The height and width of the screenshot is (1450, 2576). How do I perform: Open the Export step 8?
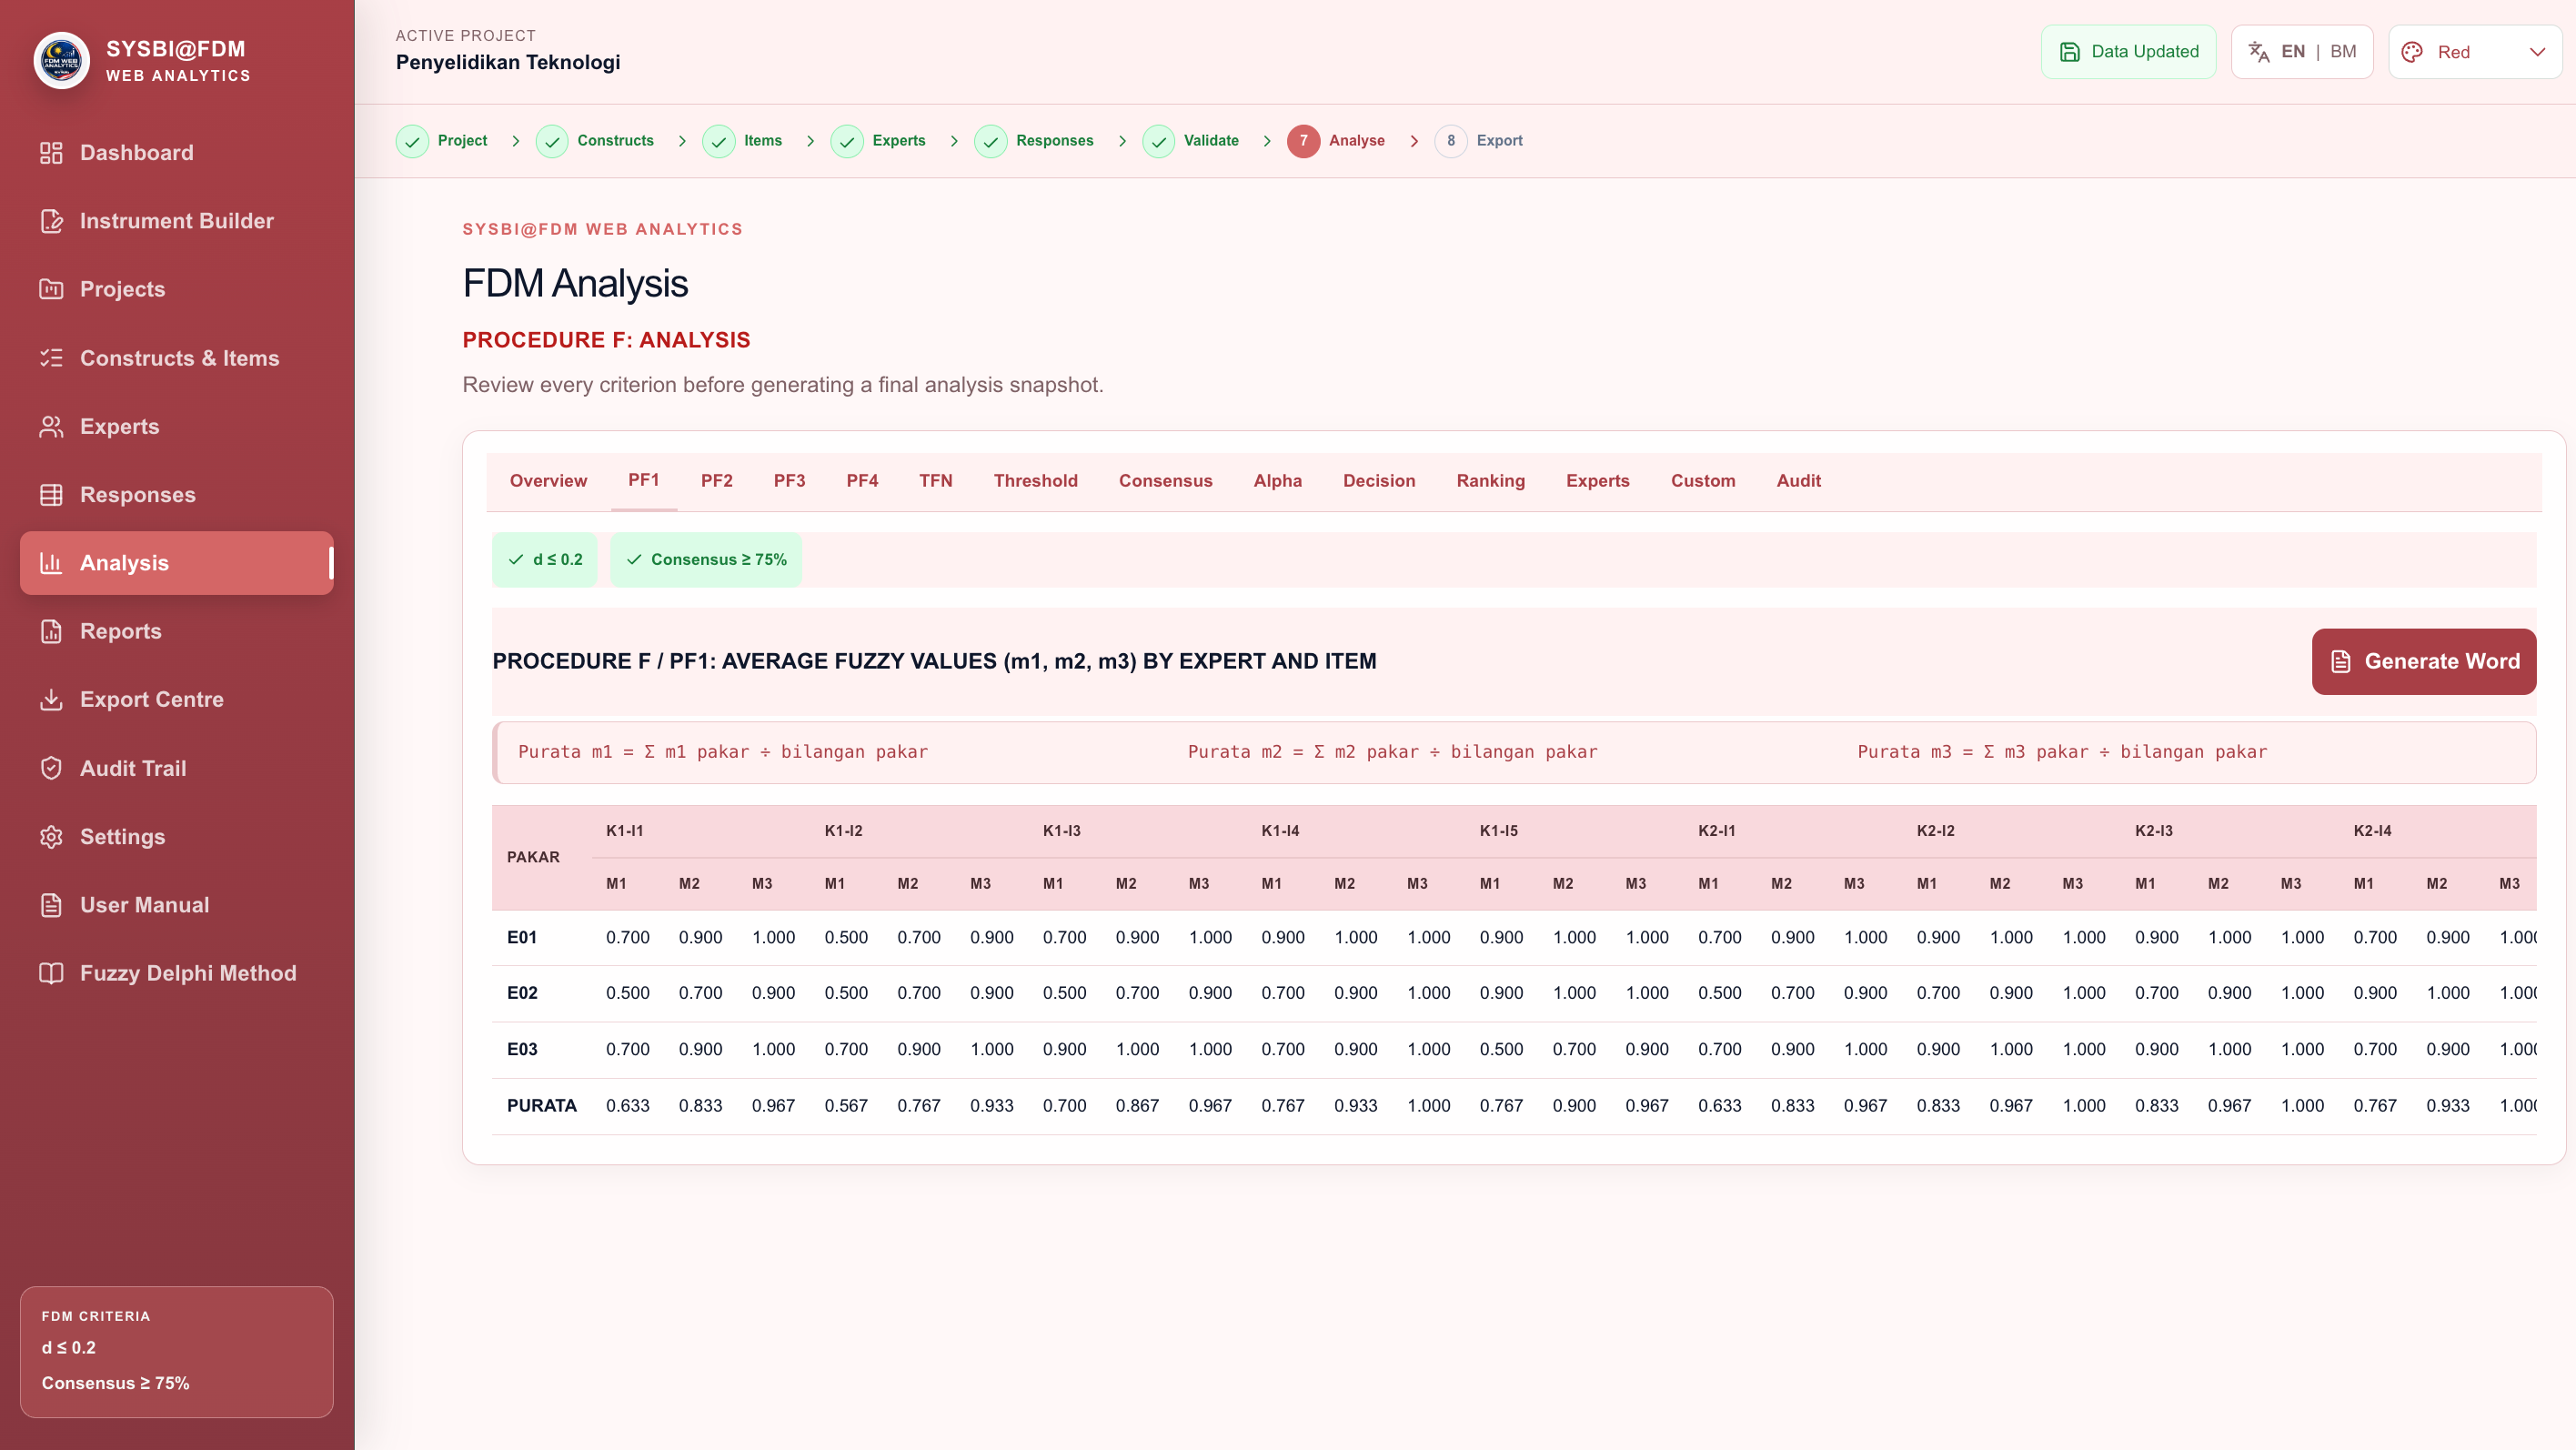tap(1479, 141)
